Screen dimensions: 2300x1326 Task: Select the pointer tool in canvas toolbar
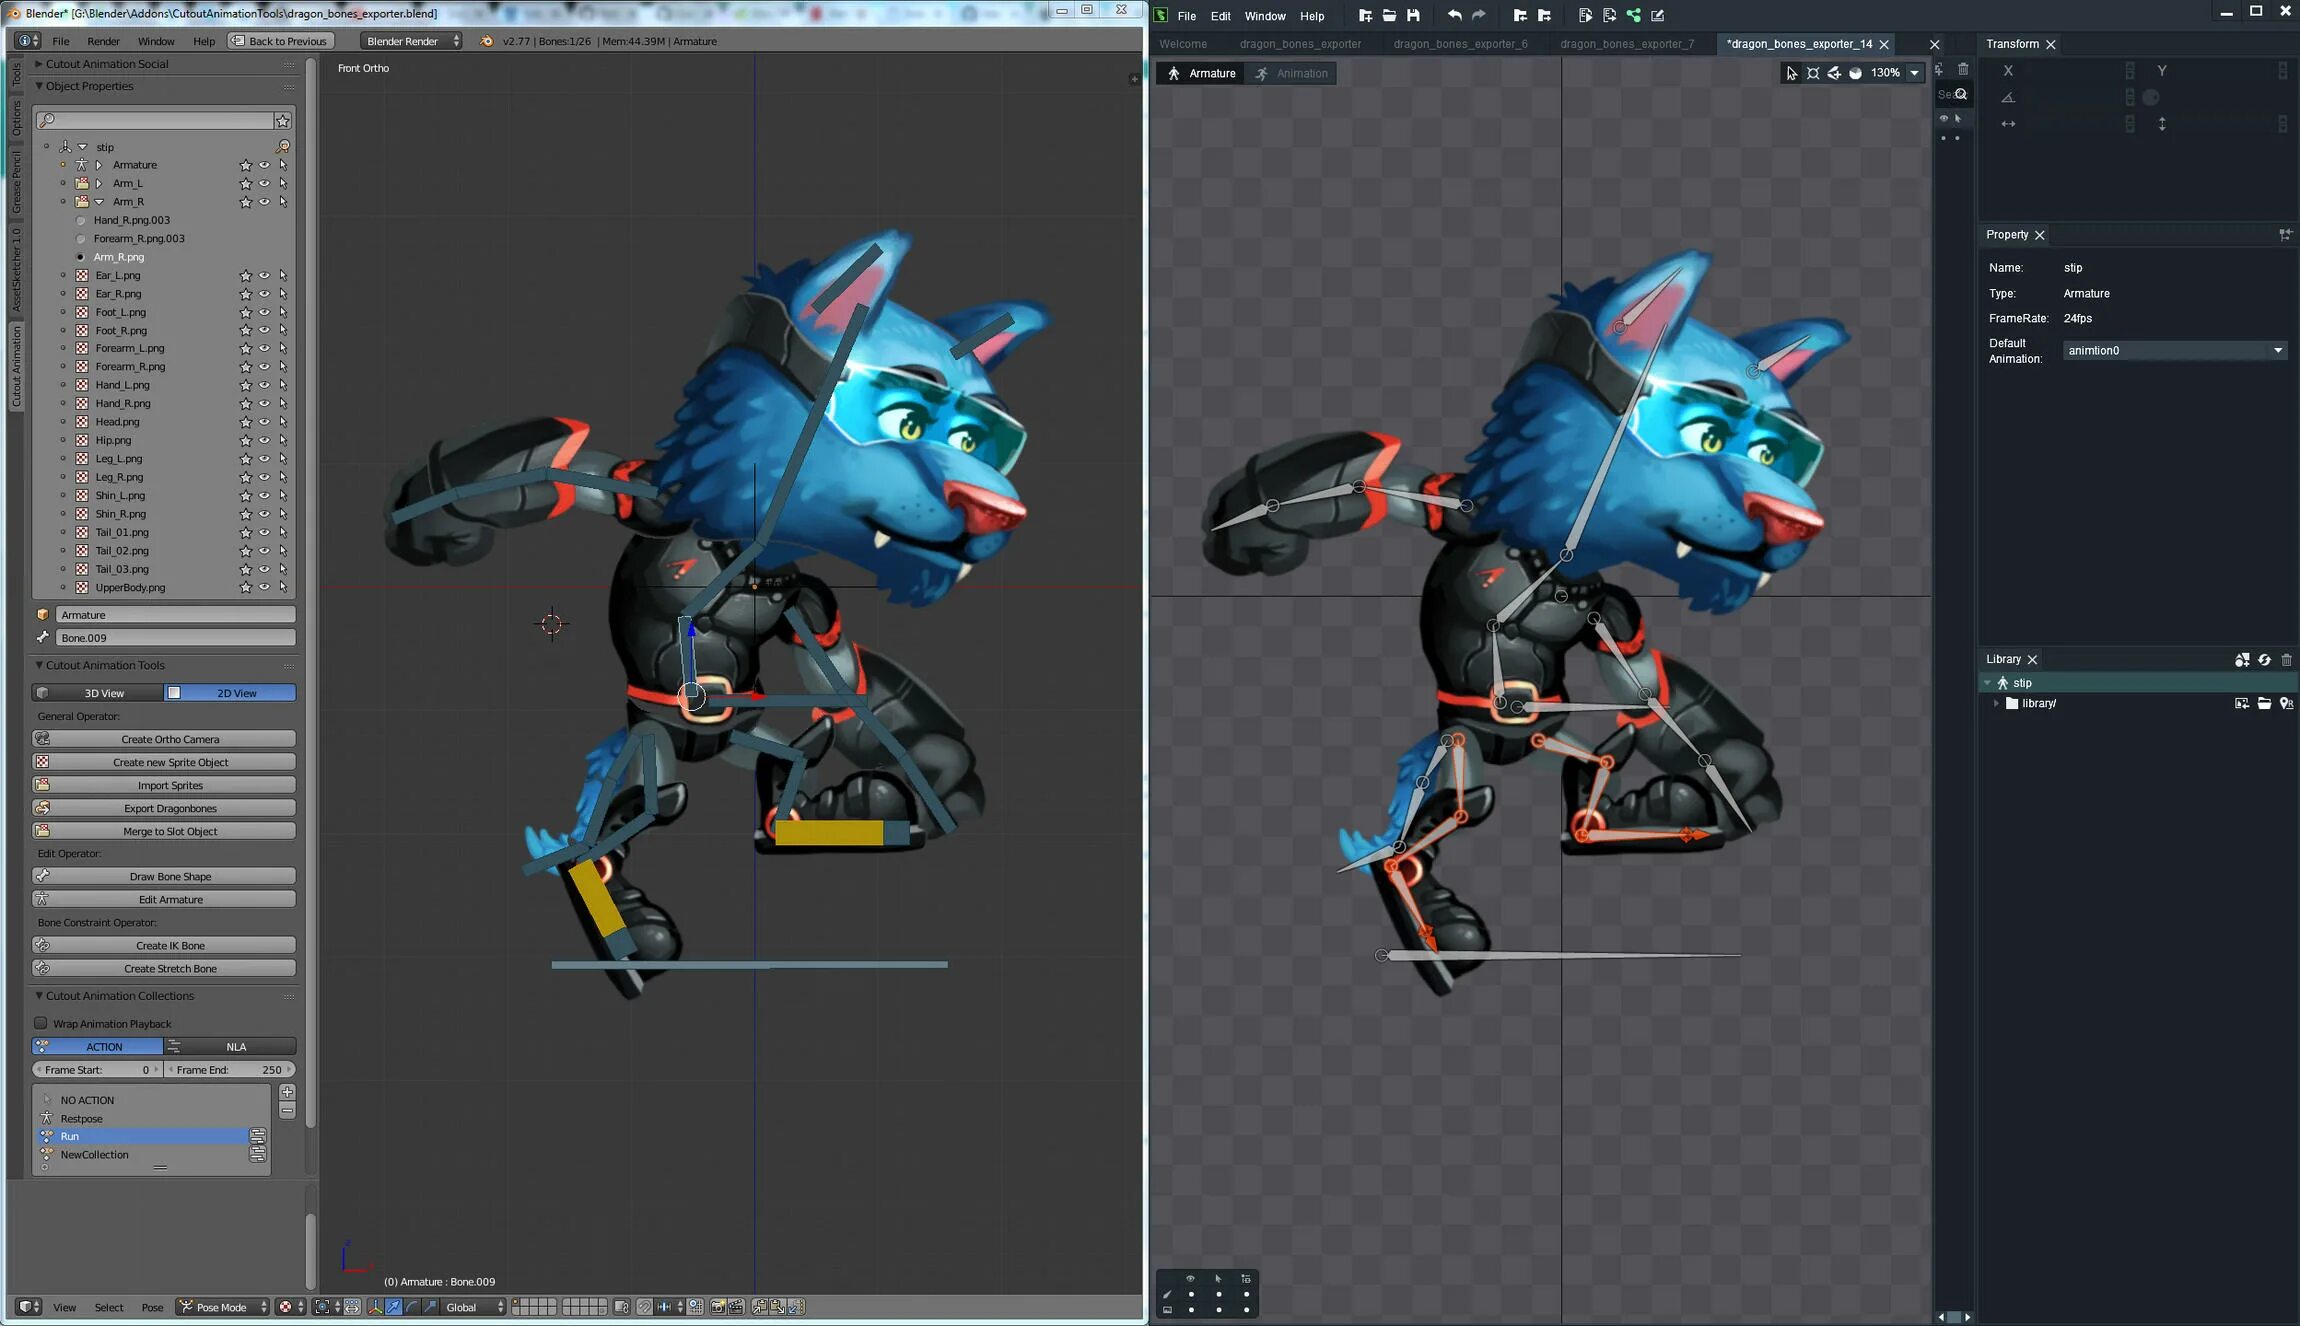(x=1791, y=73)
